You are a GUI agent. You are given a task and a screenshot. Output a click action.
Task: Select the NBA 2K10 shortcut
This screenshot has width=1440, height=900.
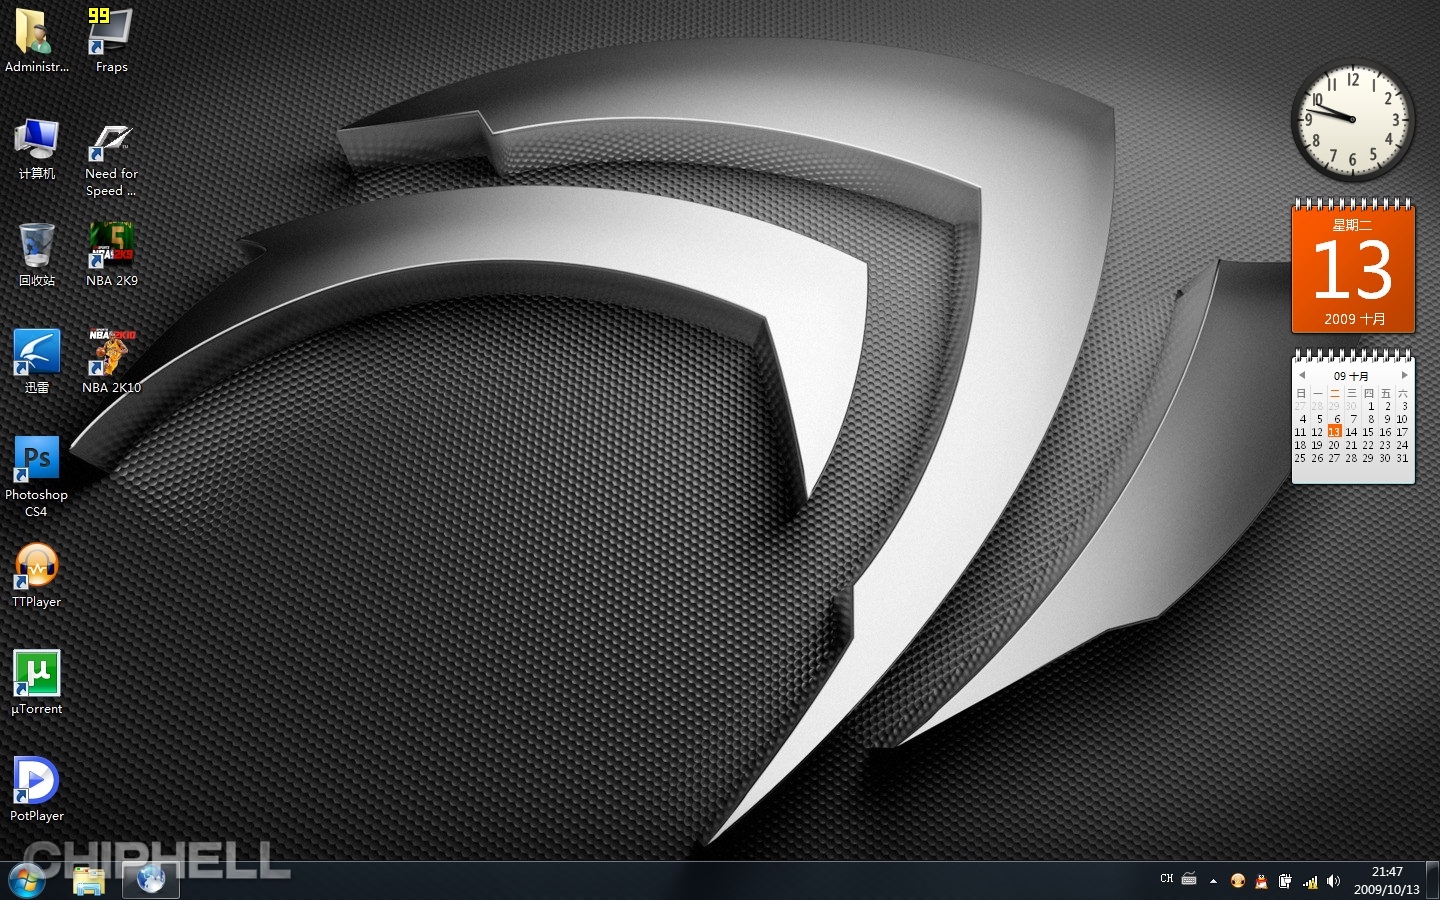coord(111,362)
